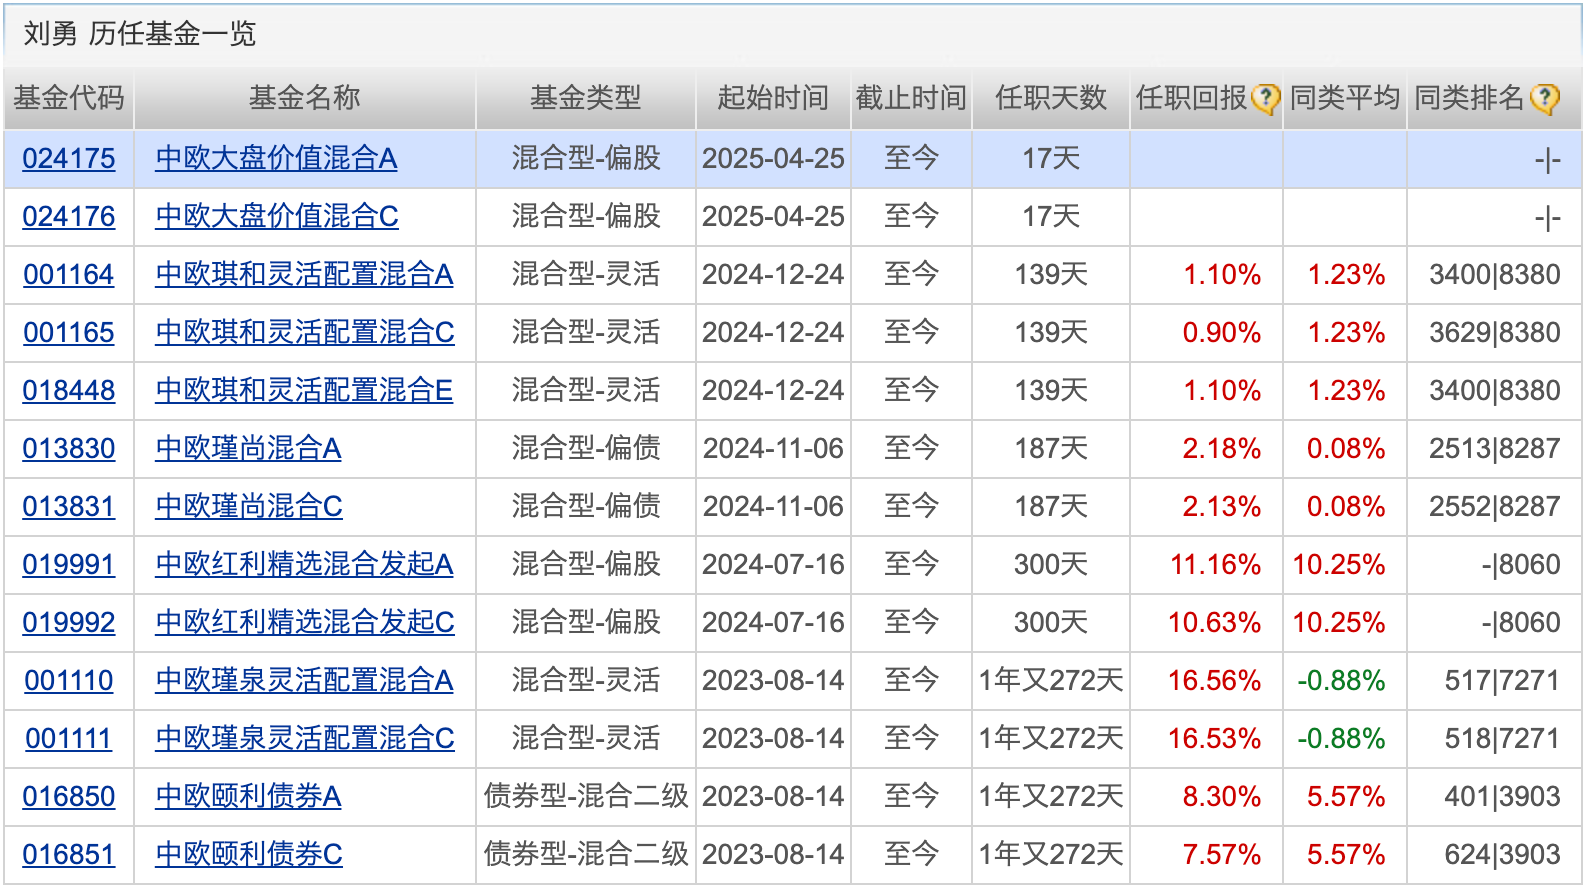
Task: Click ranking 401|3903
Action: [1502, 796]
